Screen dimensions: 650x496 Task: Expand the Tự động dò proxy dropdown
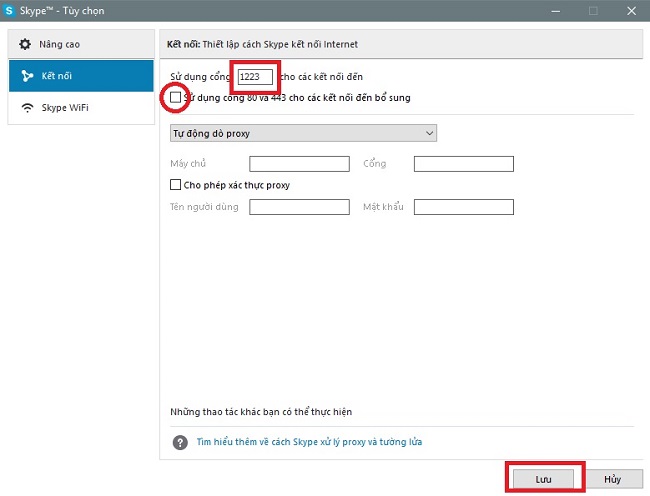click(303, 133)
